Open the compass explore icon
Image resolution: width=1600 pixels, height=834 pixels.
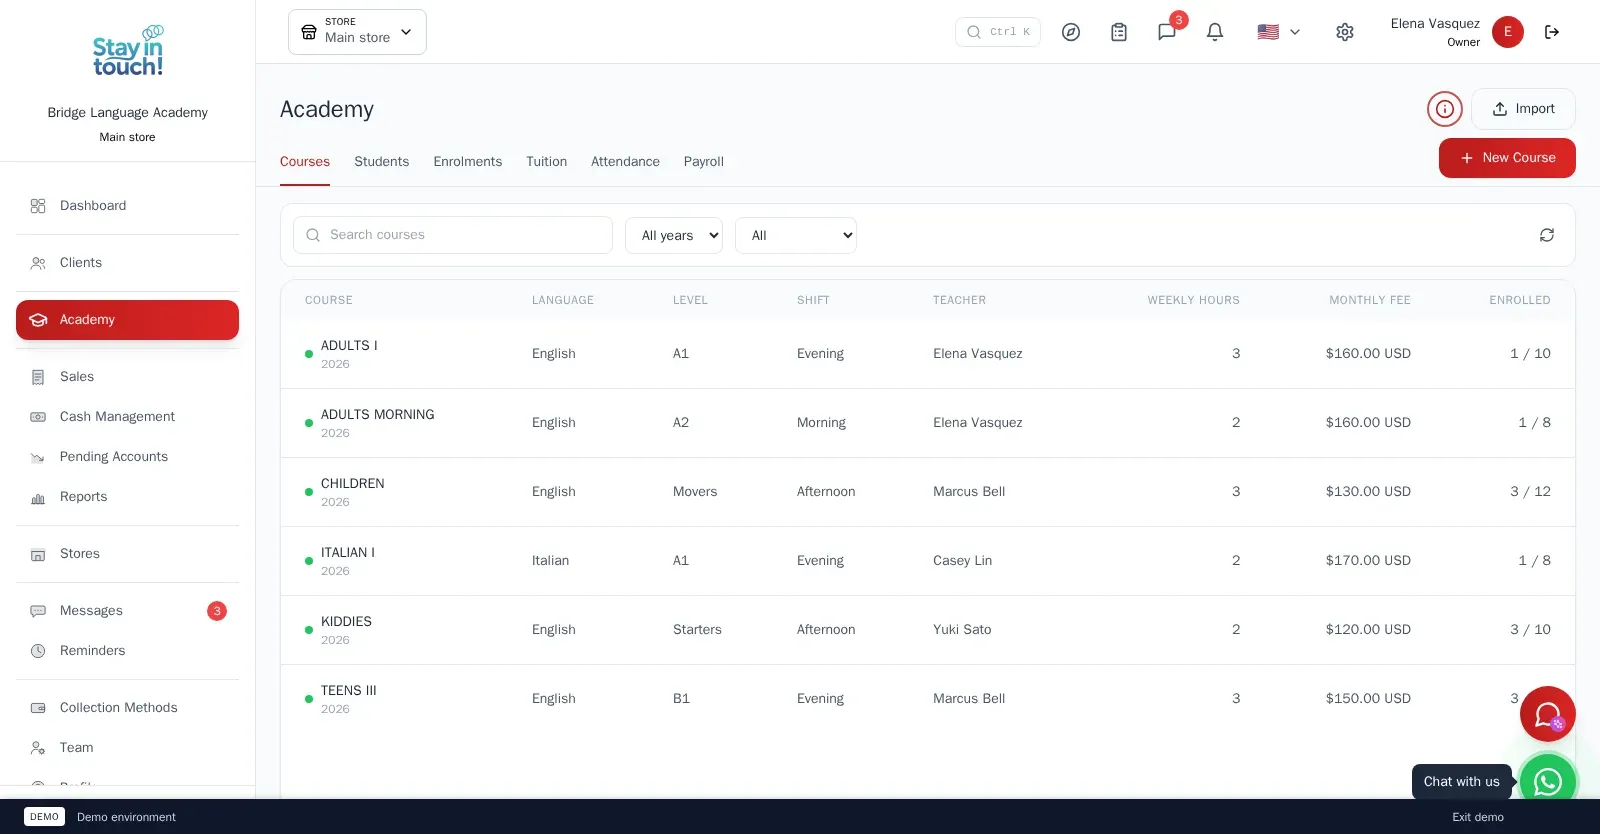(x=1071, y=32)
